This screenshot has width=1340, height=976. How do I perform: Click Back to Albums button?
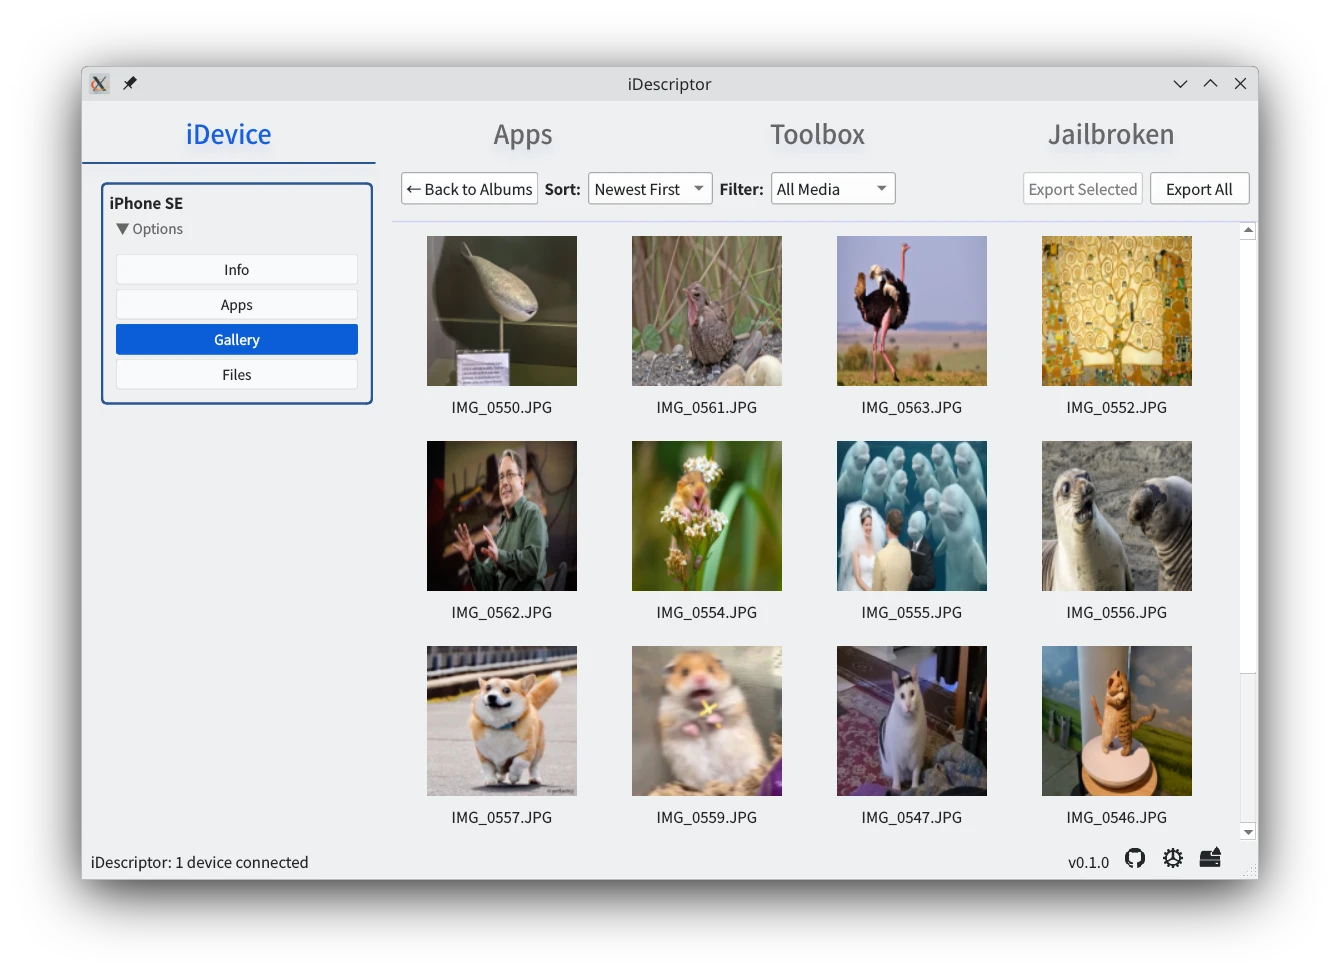coord(469,189)
